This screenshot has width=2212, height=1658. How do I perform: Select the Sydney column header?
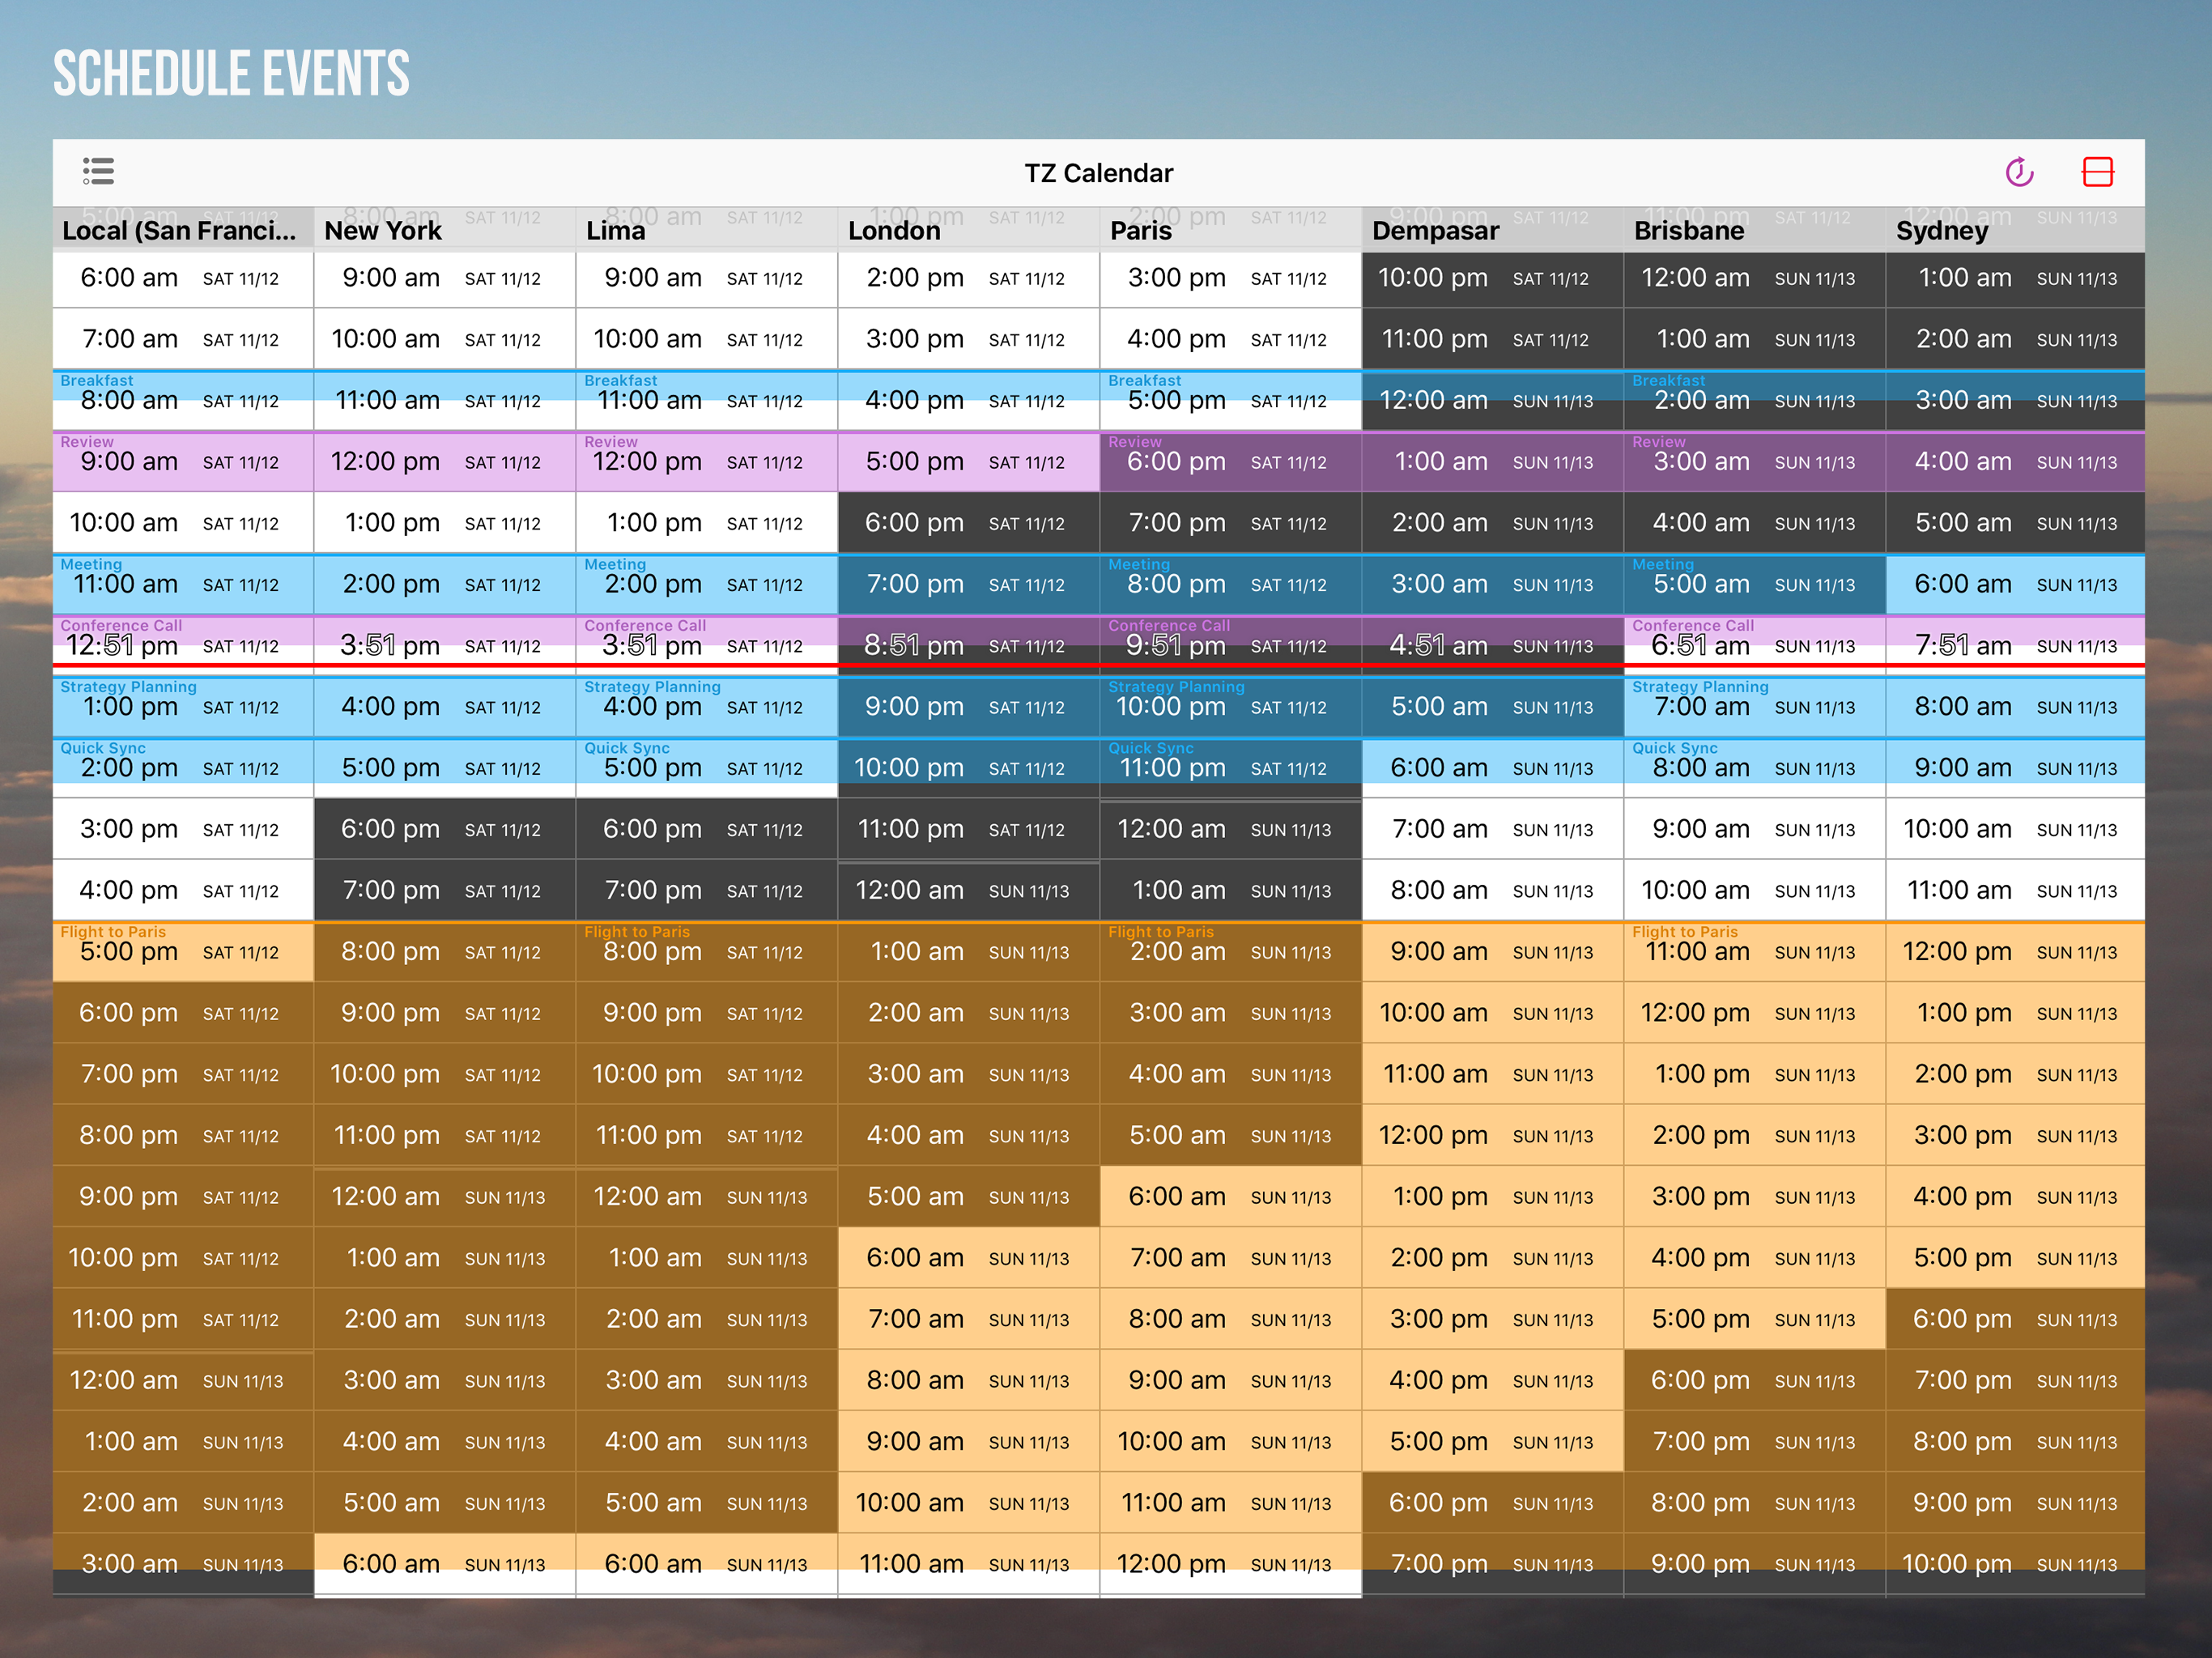pos(1942,231)
